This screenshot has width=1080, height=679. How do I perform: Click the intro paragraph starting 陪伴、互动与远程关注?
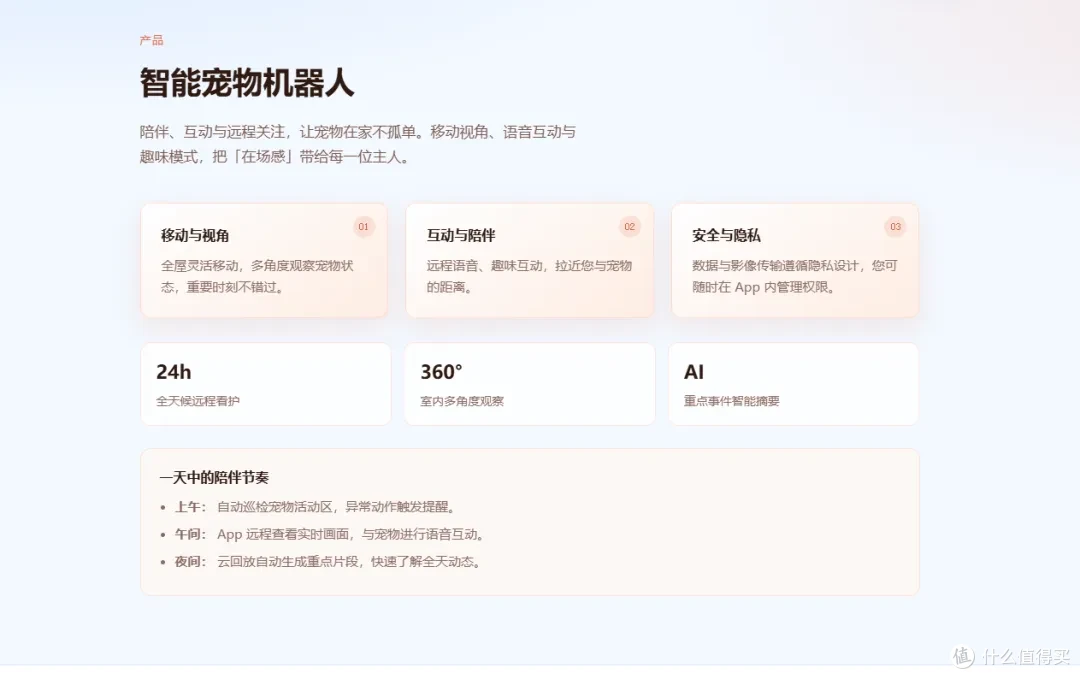point(357,145)
